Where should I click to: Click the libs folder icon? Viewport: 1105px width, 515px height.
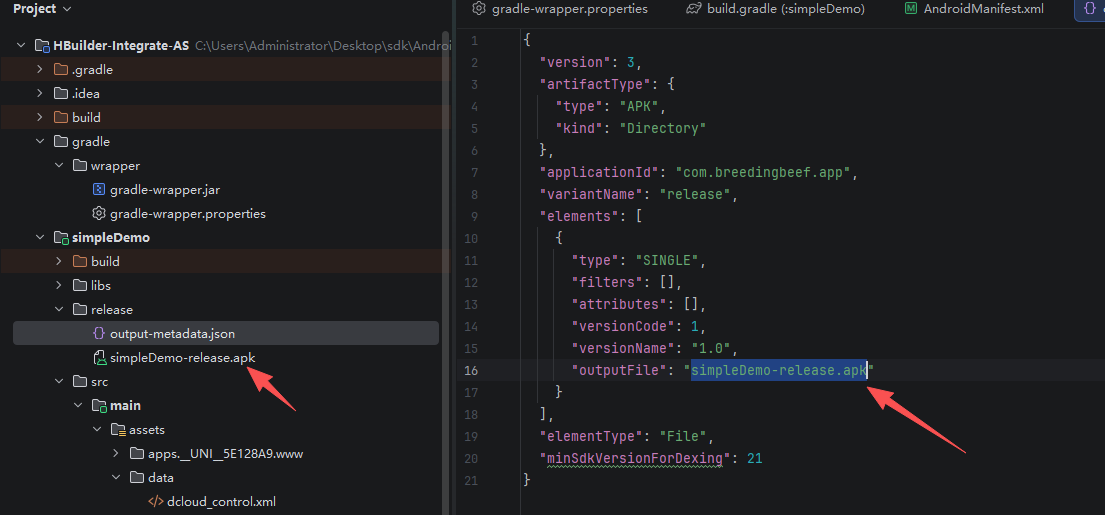point(80,286)
